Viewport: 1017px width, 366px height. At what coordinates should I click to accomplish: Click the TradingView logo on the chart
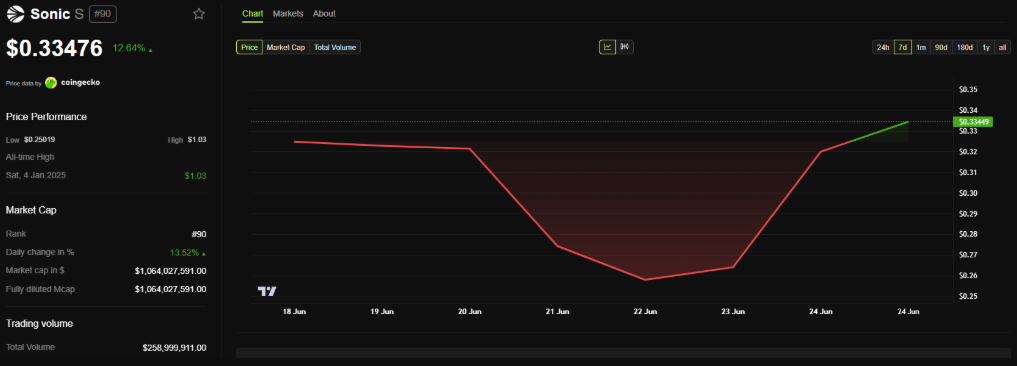pos(267,291)
